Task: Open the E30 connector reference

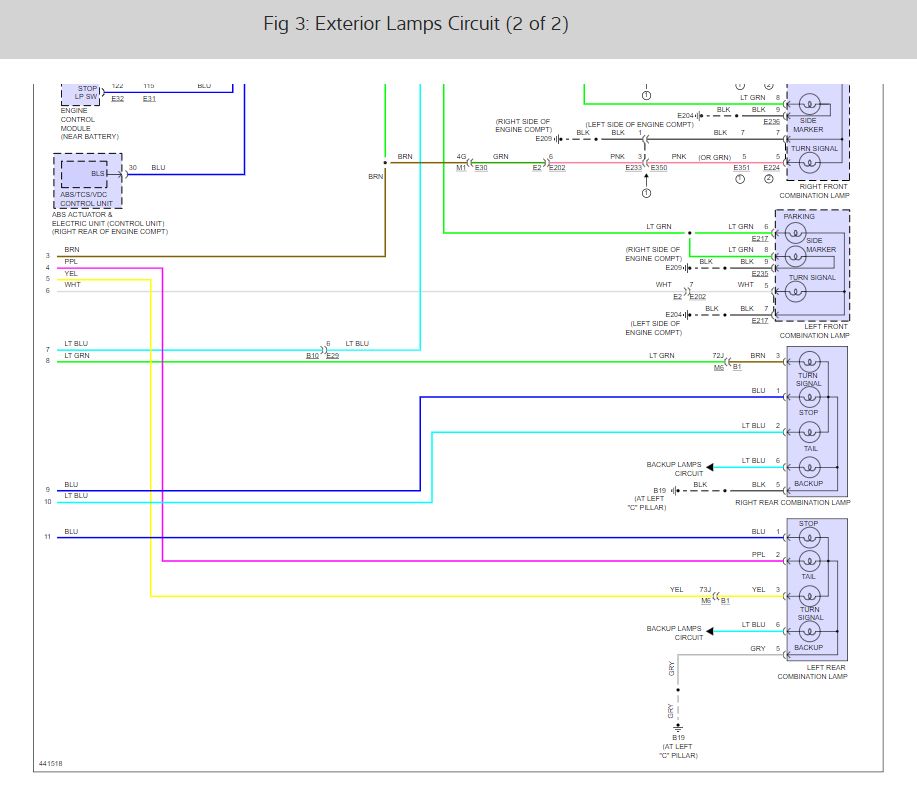Action: pos(481,168)
